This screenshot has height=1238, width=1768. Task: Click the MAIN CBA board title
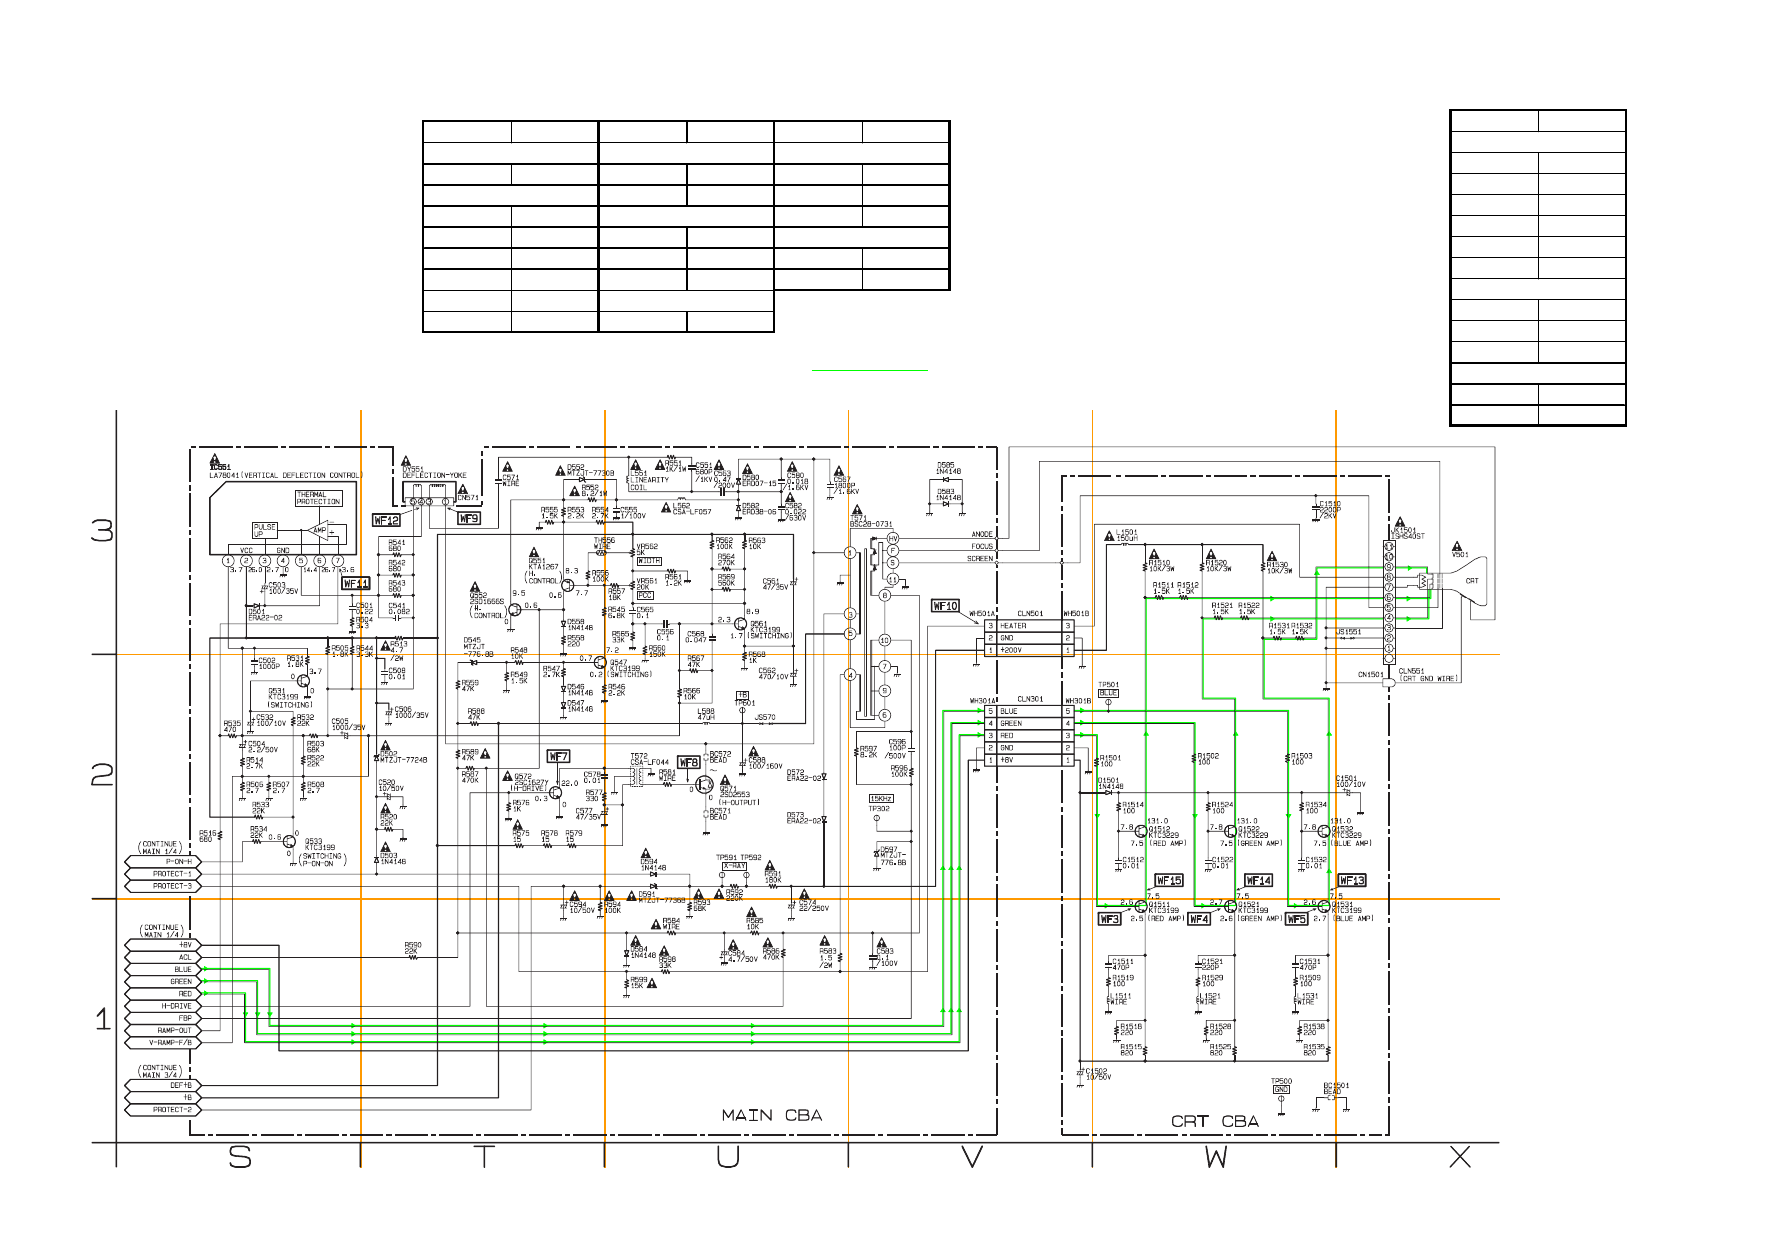[x=772, y=1115]
